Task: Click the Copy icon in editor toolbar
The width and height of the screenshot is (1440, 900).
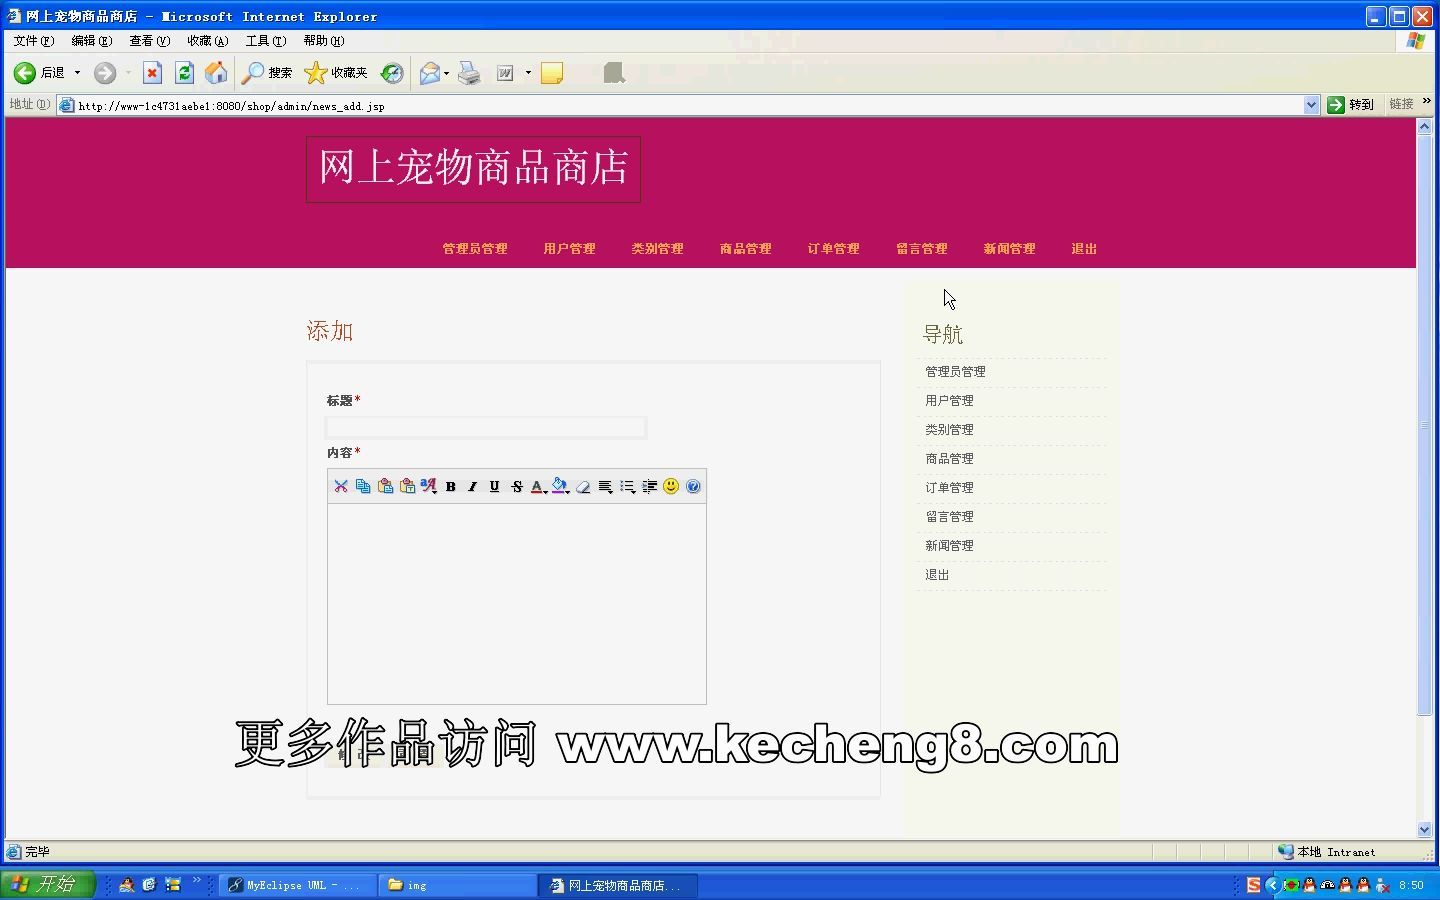Action: point(363,486)
